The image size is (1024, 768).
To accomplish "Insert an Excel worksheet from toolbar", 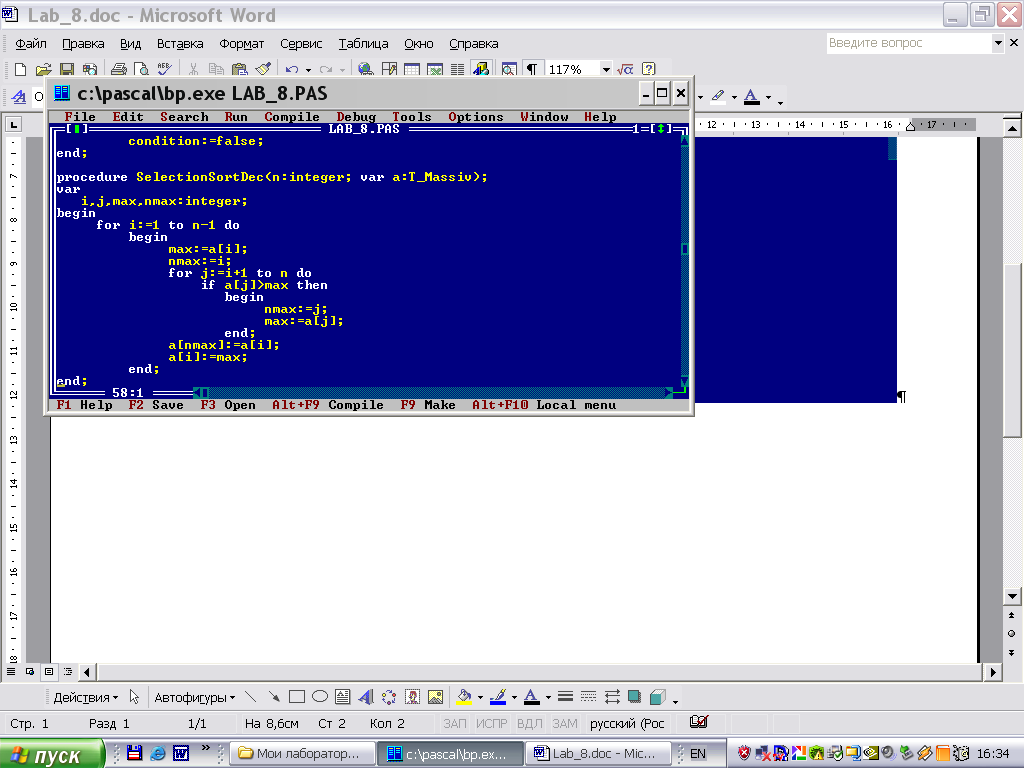I will [434, 69].
